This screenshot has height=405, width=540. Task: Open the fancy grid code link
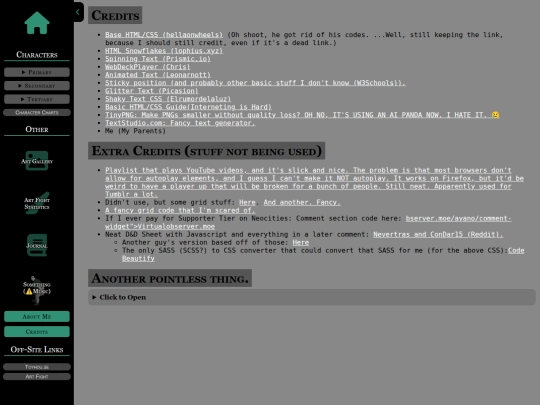coord(180,210)
